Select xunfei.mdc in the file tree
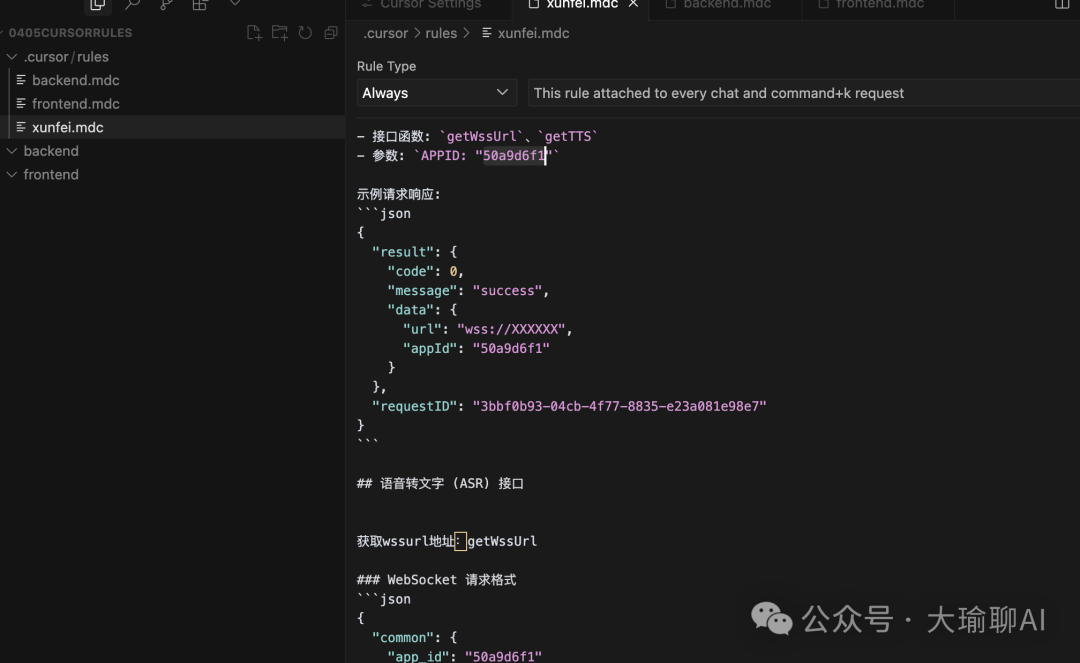Screen dimensions: 1080x663 tap(68, 127)
